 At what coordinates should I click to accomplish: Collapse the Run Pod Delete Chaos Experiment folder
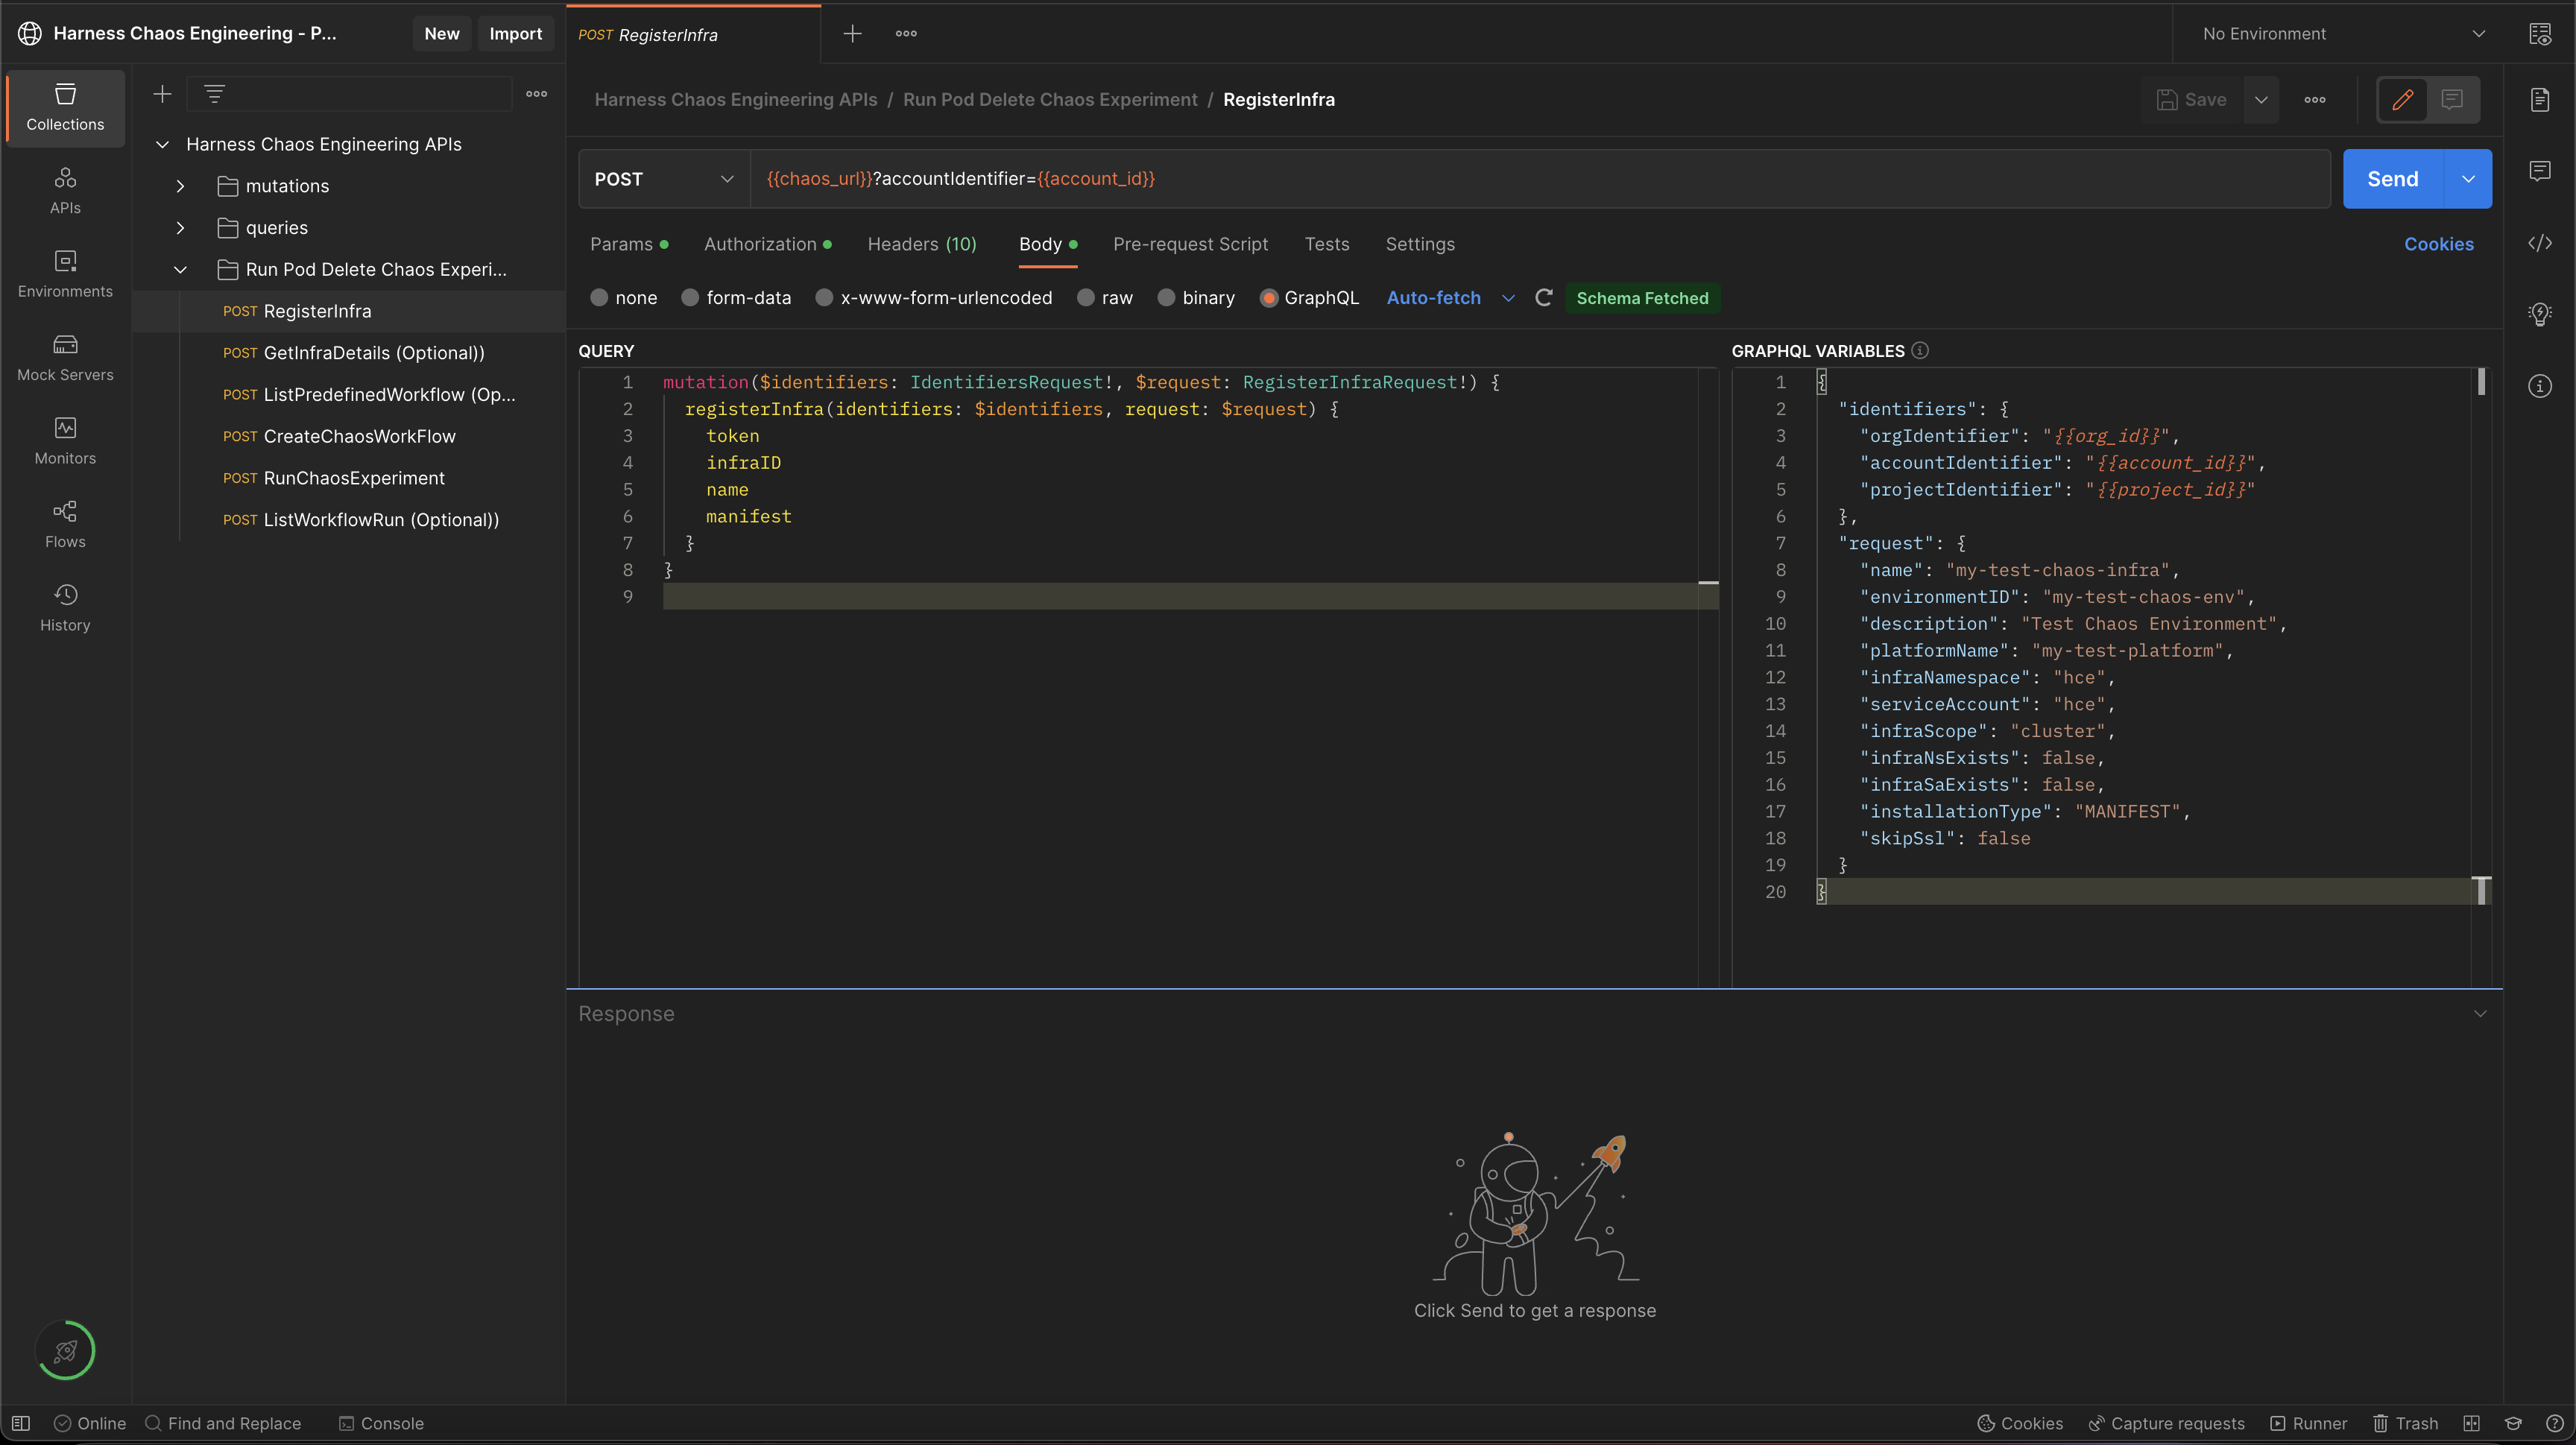[x=180, y=270]
